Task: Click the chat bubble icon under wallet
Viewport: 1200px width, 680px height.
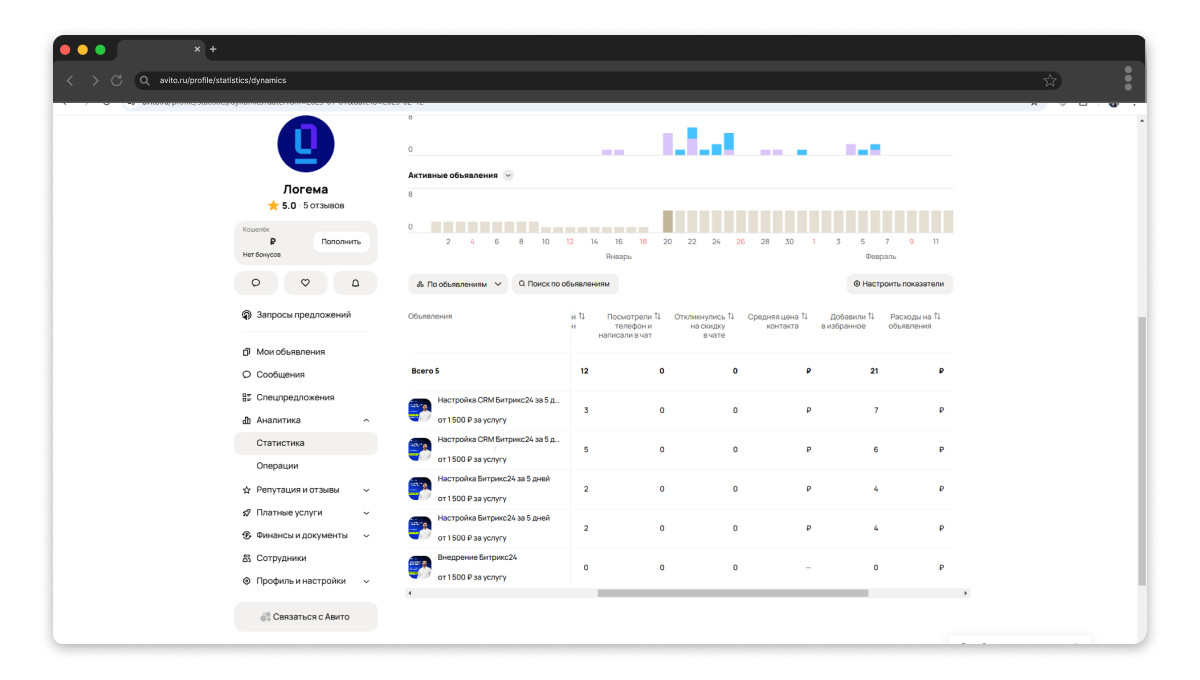Action: 256,283
